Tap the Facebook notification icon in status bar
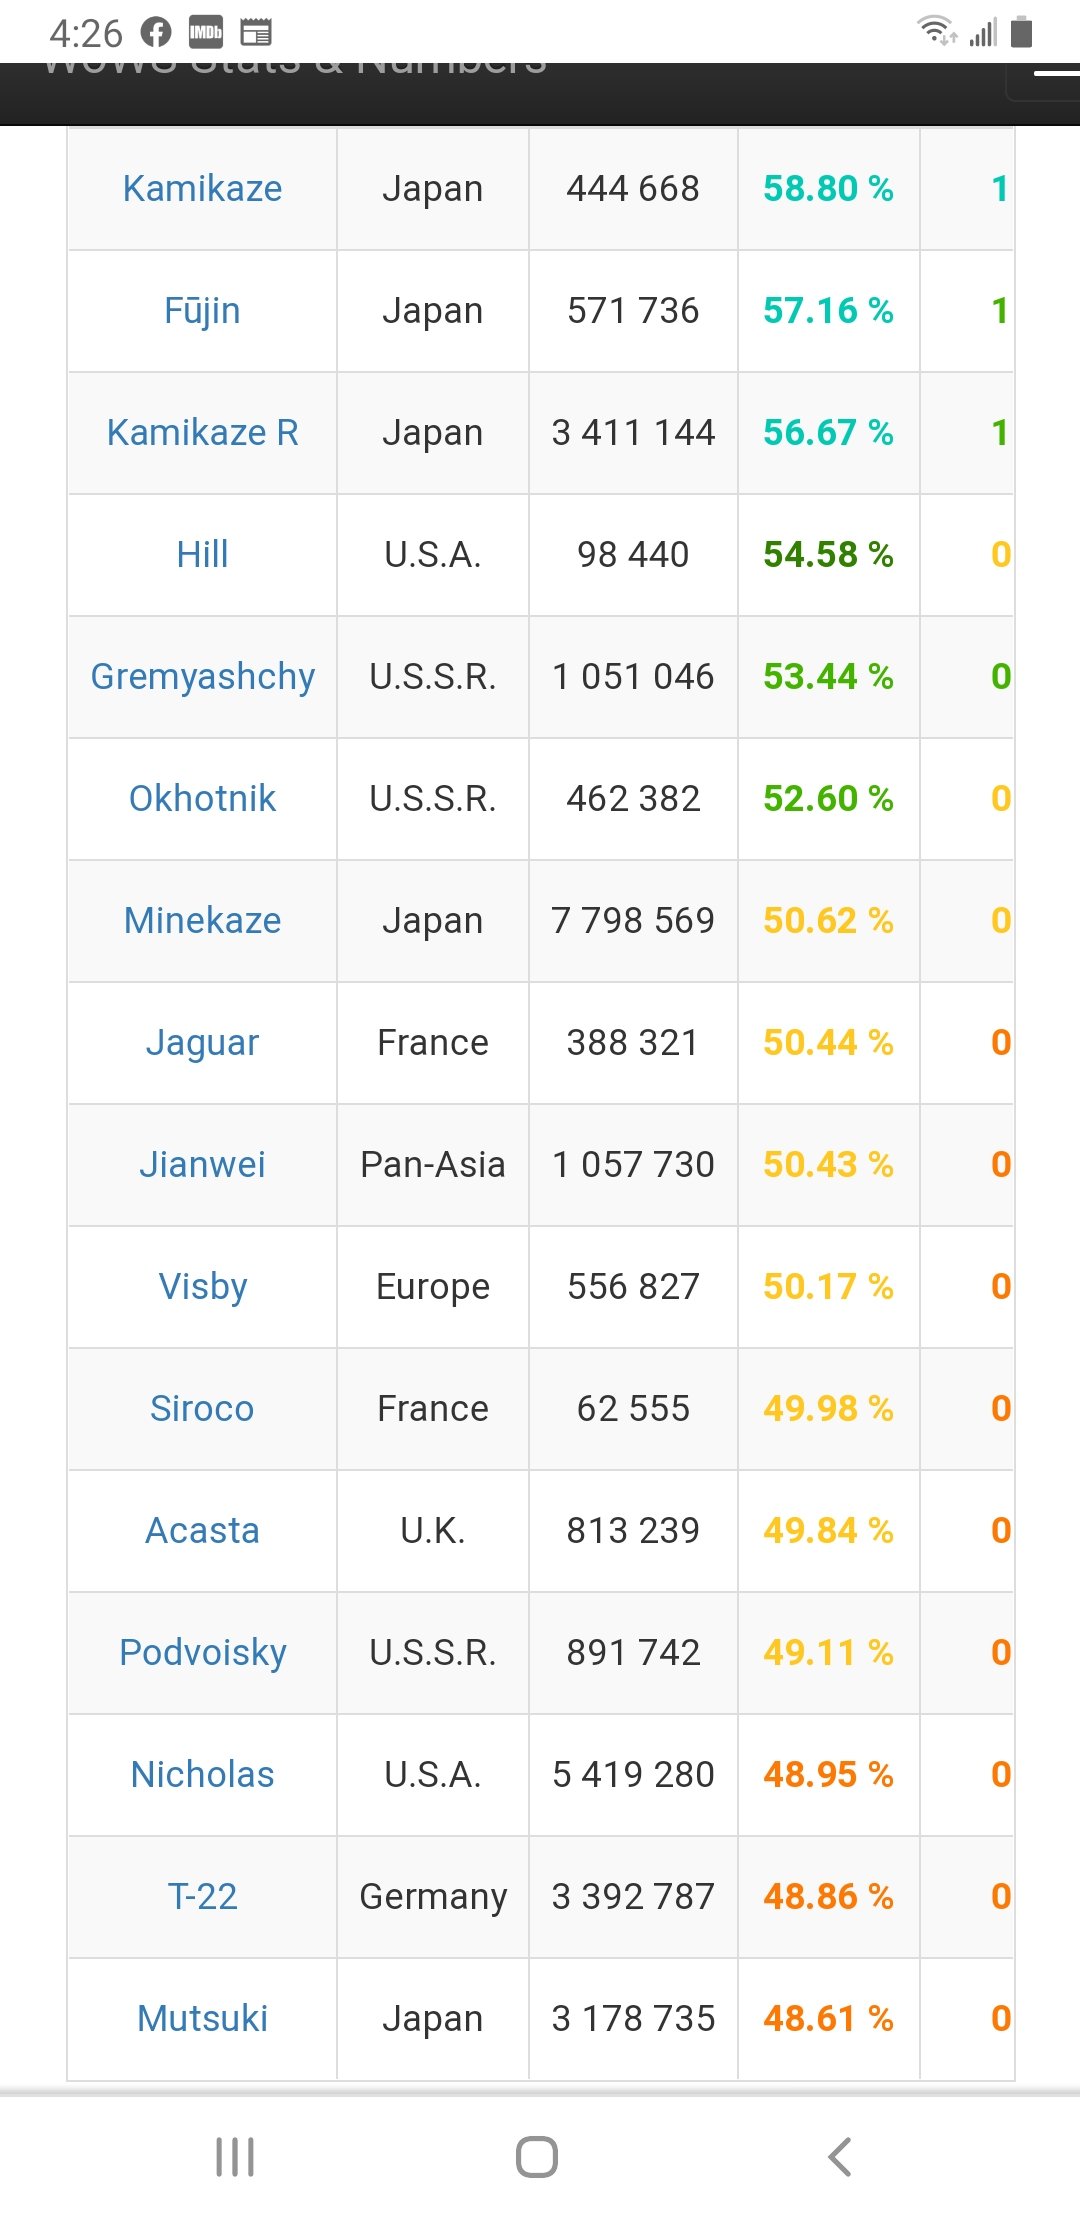The width and height of the screenshot is (1080, 2220). pyautogui.click(x=156, y=33)
